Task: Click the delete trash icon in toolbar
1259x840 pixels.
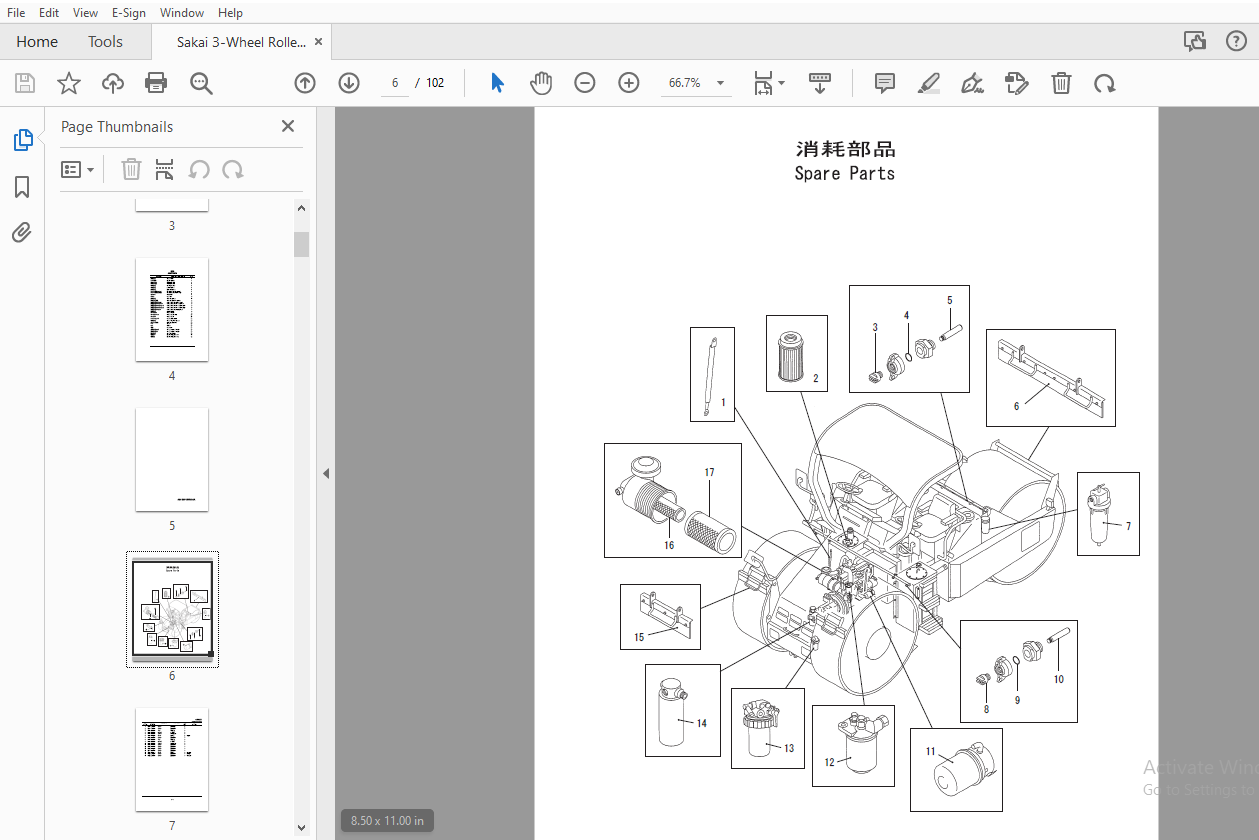Action: (x=1061, y=83)
